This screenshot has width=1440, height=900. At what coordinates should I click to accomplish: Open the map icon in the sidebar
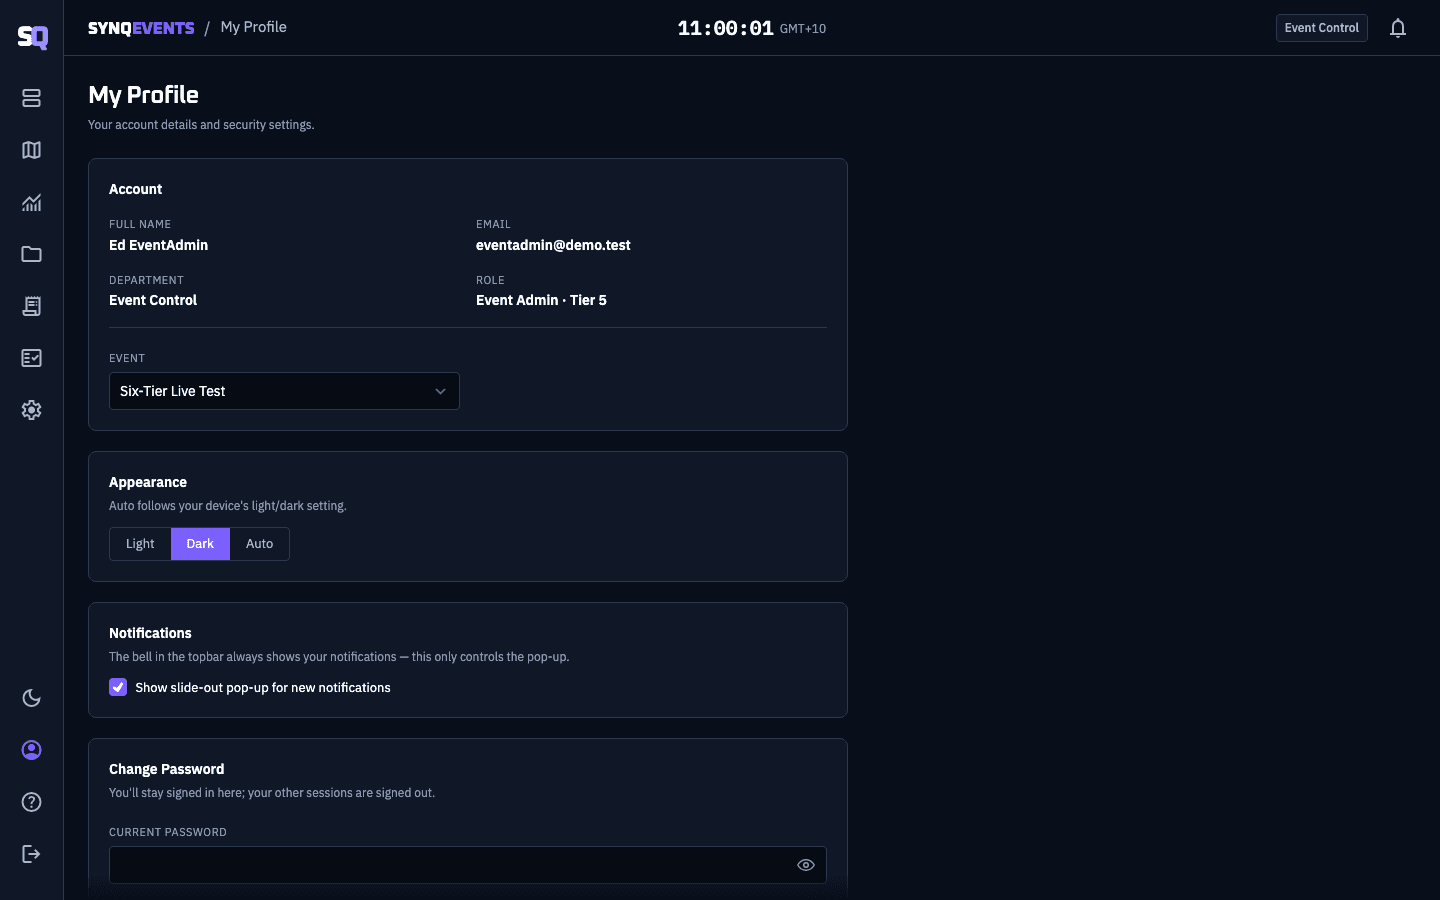pyautogui.click(x=32, y=150)
